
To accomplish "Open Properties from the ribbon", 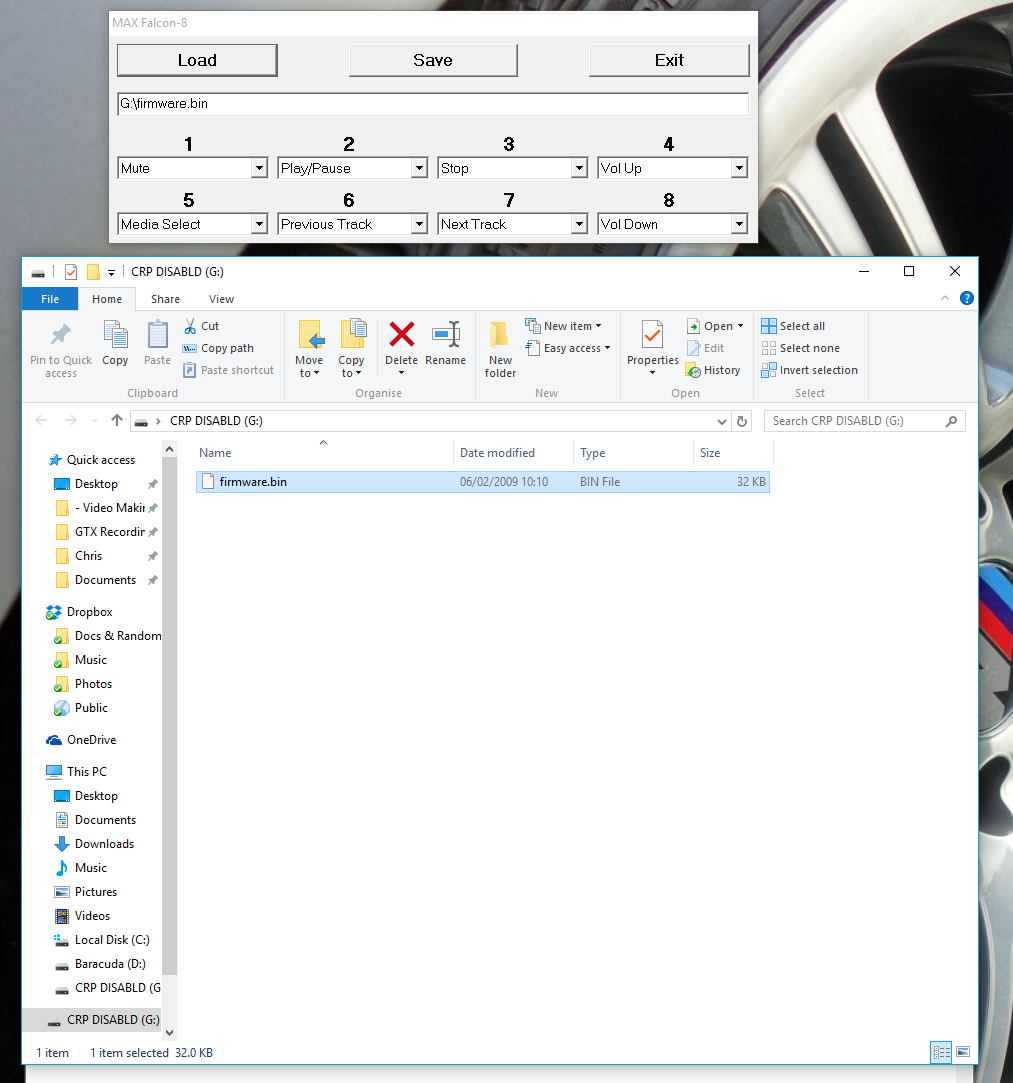I will (x=652, y=342).
